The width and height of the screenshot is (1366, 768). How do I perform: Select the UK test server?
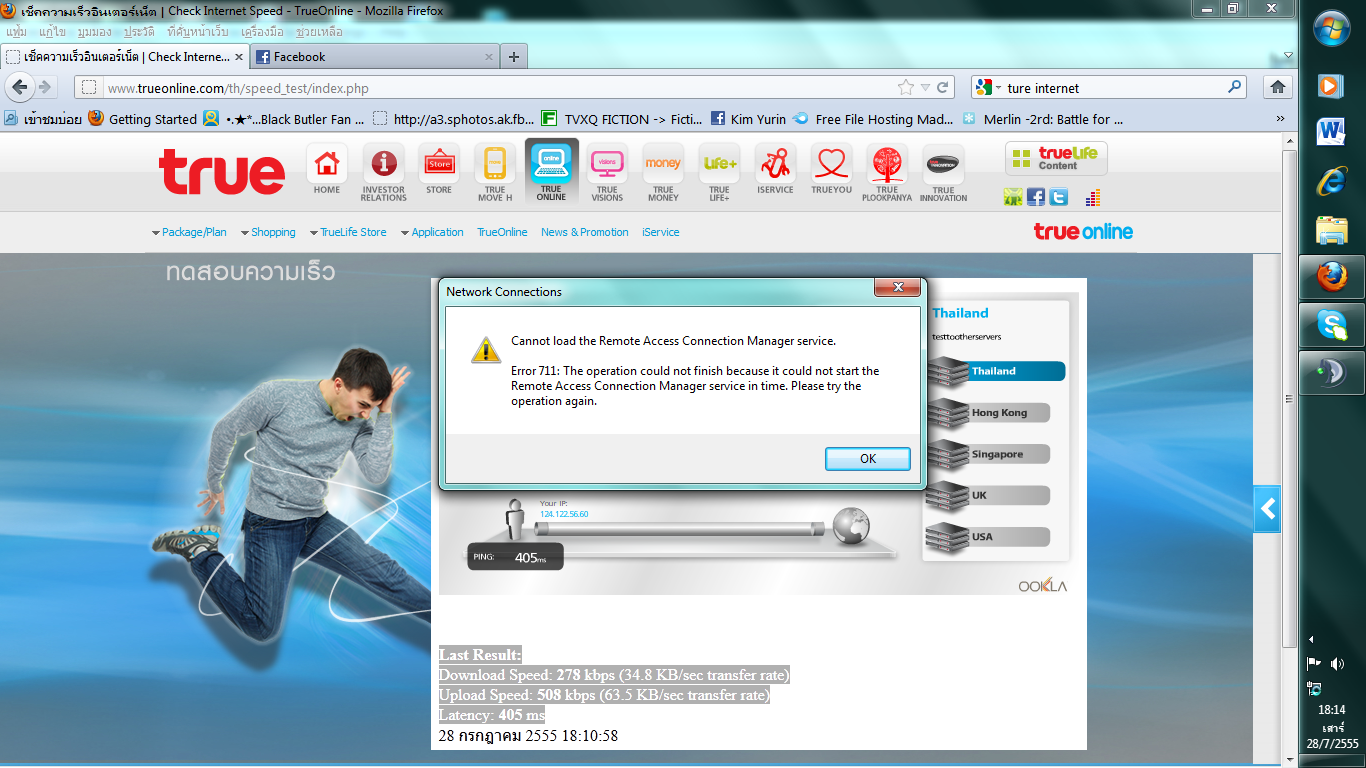click(988, 495)
